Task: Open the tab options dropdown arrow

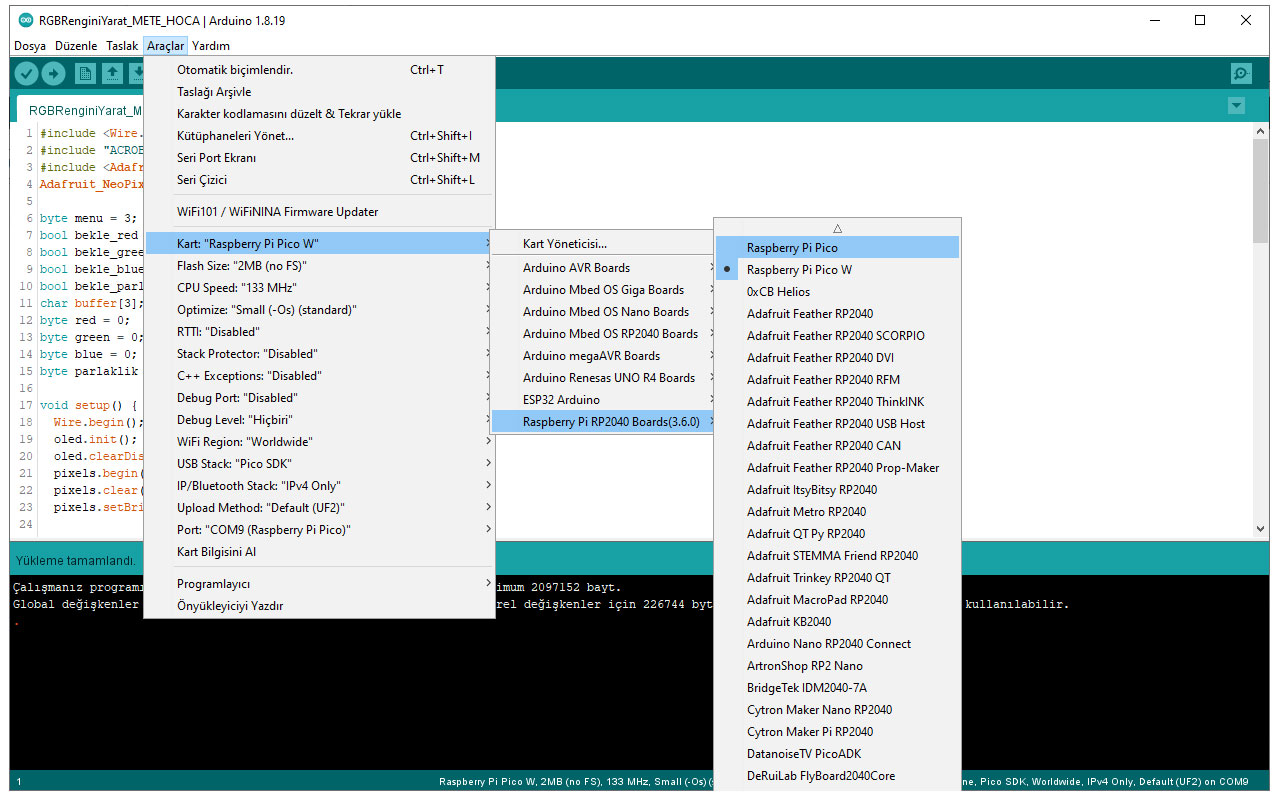Action: (1237, 106)
